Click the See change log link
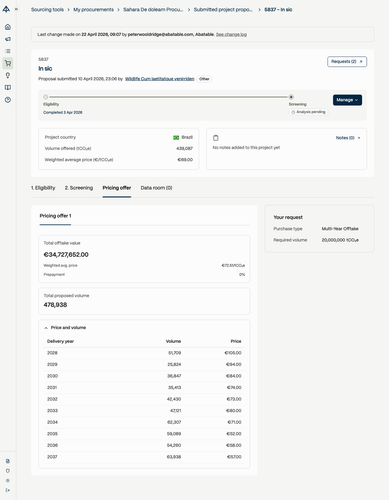This screenshot has height=500, width=389. (231, 34)
